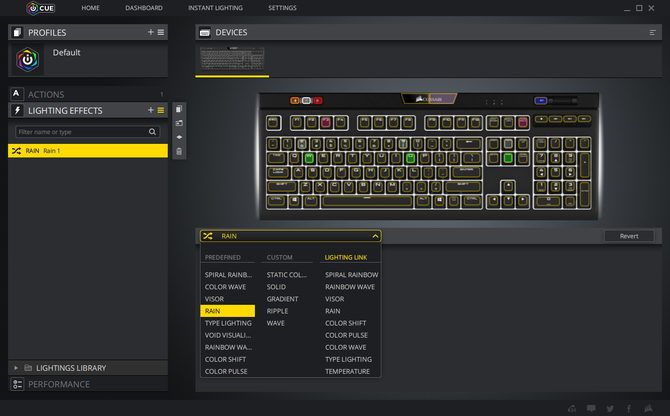Image resolution: width=670 pixels, height=416 pixels.
Task: Click search magnifier in effect filter
Action: tap(152, 132)
